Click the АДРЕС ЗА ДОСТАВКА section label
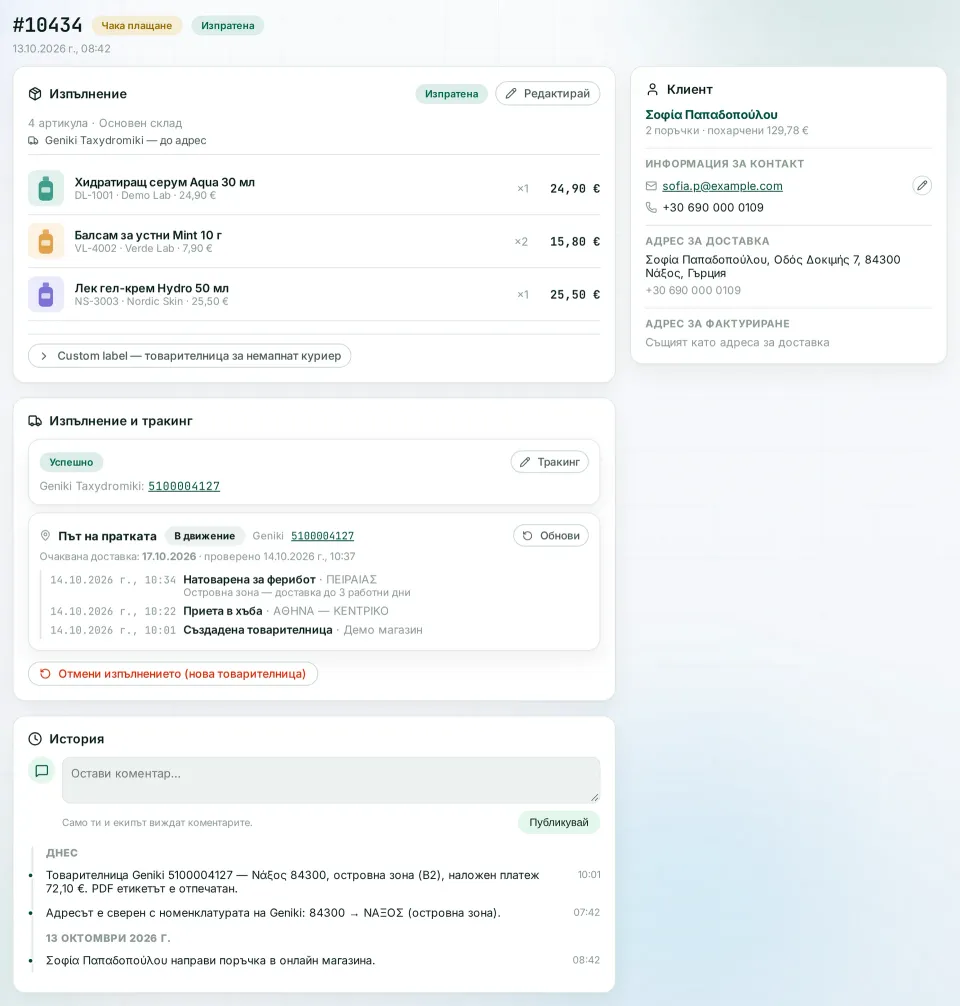This screenshot has width=960, height=1006. point(707,241)
